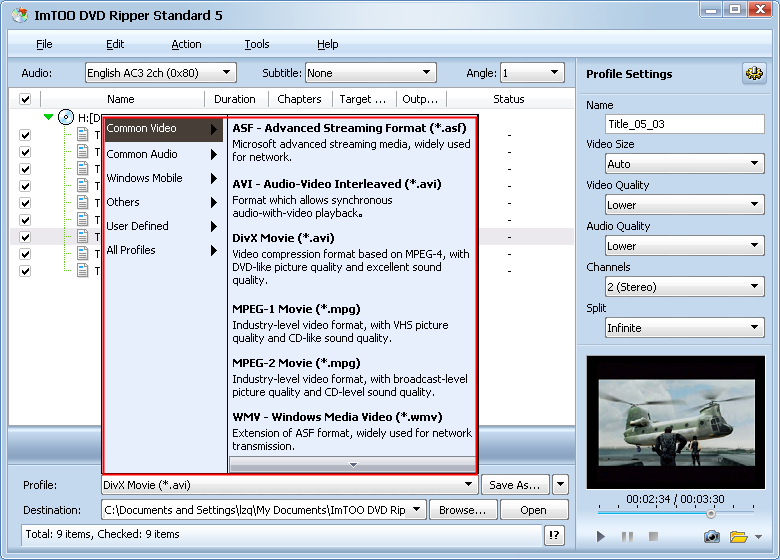This screenshot has height=560, width=780.
Task: Select Common Video category
Action: pyautogui.click(x=164, y=128)
